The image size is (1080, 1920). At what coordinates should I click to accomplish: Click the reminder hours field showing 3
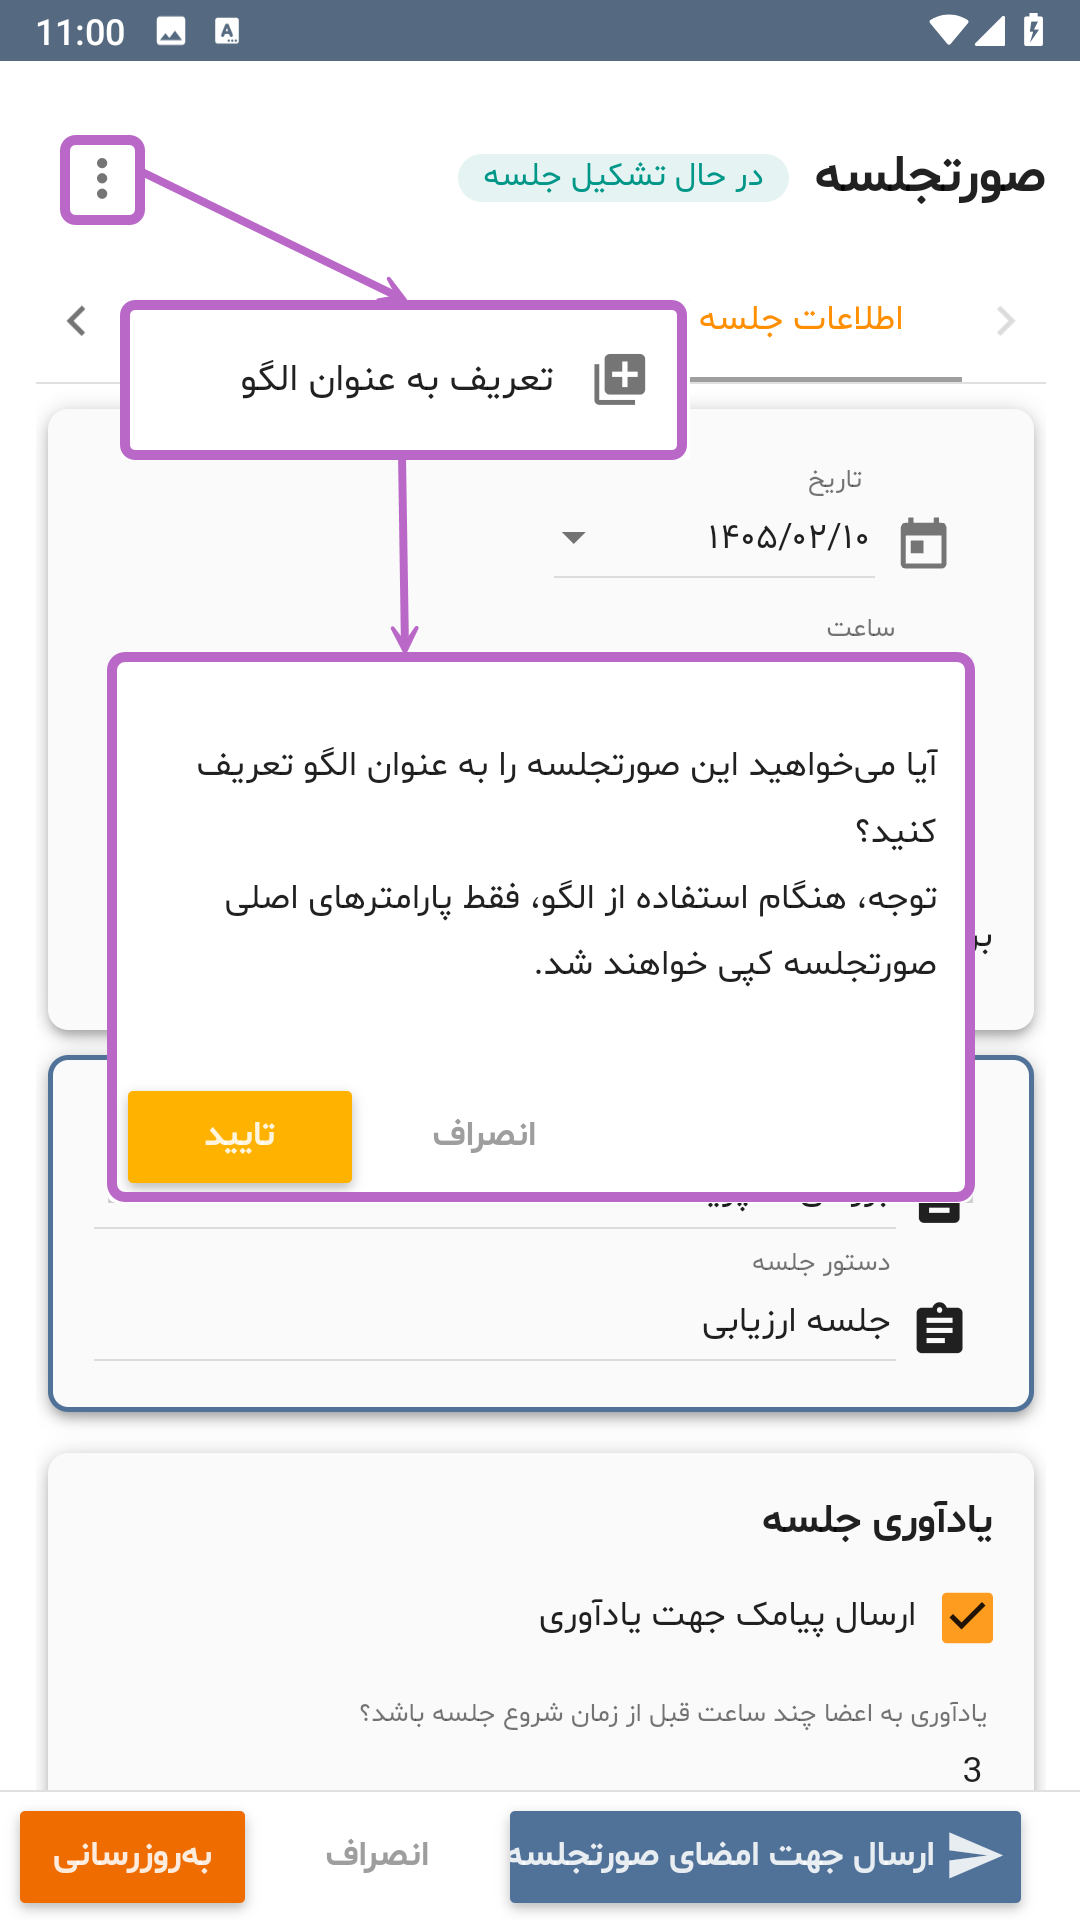tap(540, 1768)
